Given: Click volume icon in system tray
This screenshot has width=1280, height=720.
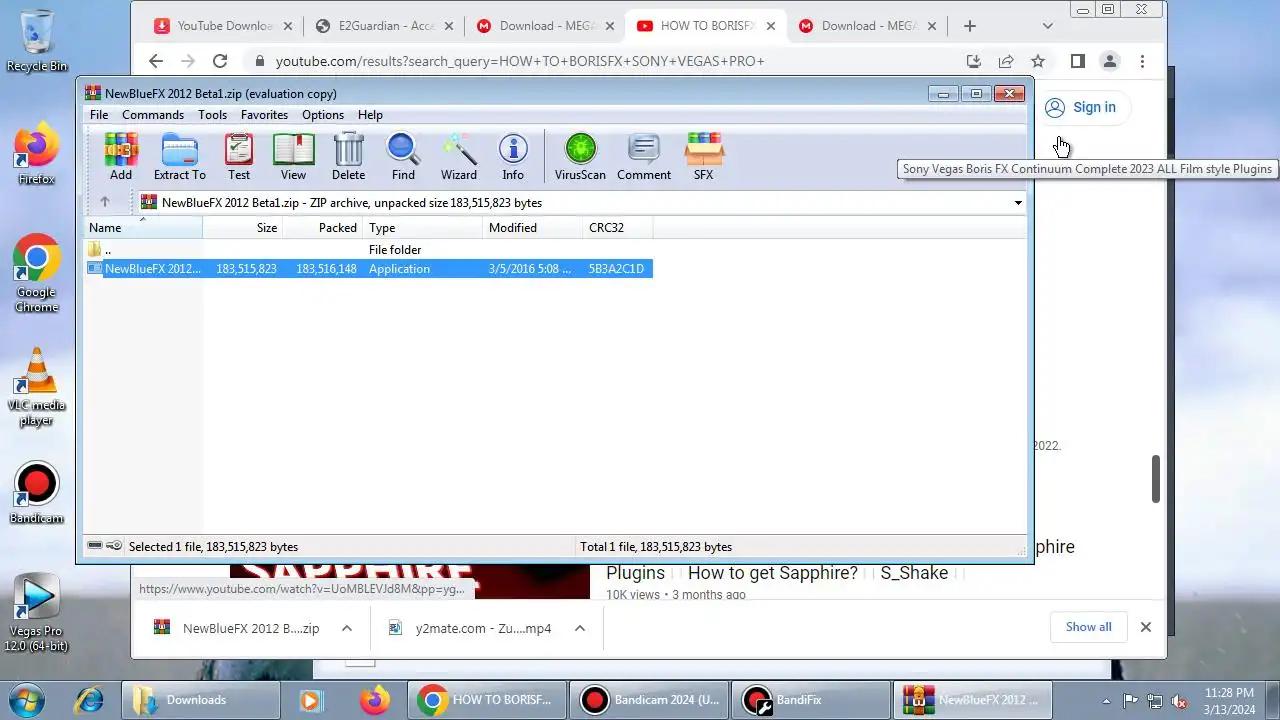Looking at the screenshot, I should (x=1179, y=701).
